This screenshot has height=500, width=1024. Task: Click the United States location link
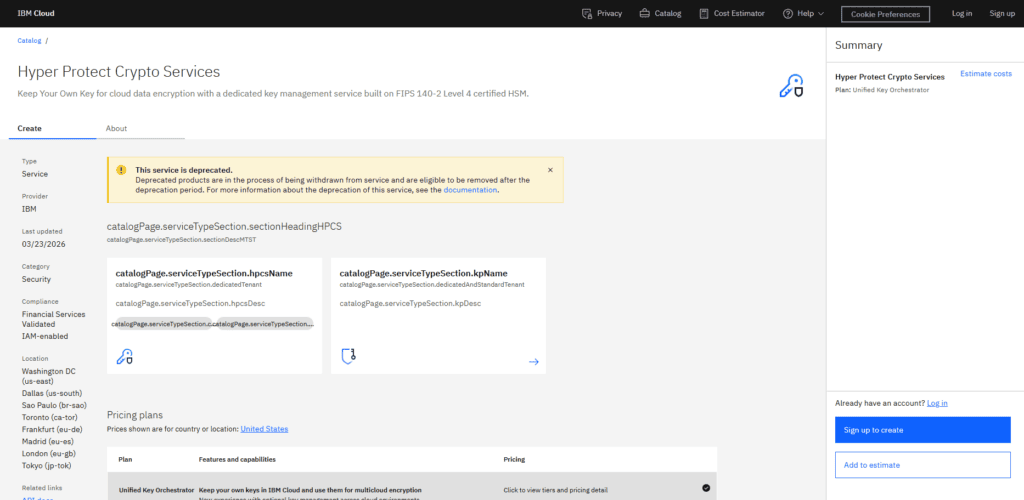click(x=264, y=429)
